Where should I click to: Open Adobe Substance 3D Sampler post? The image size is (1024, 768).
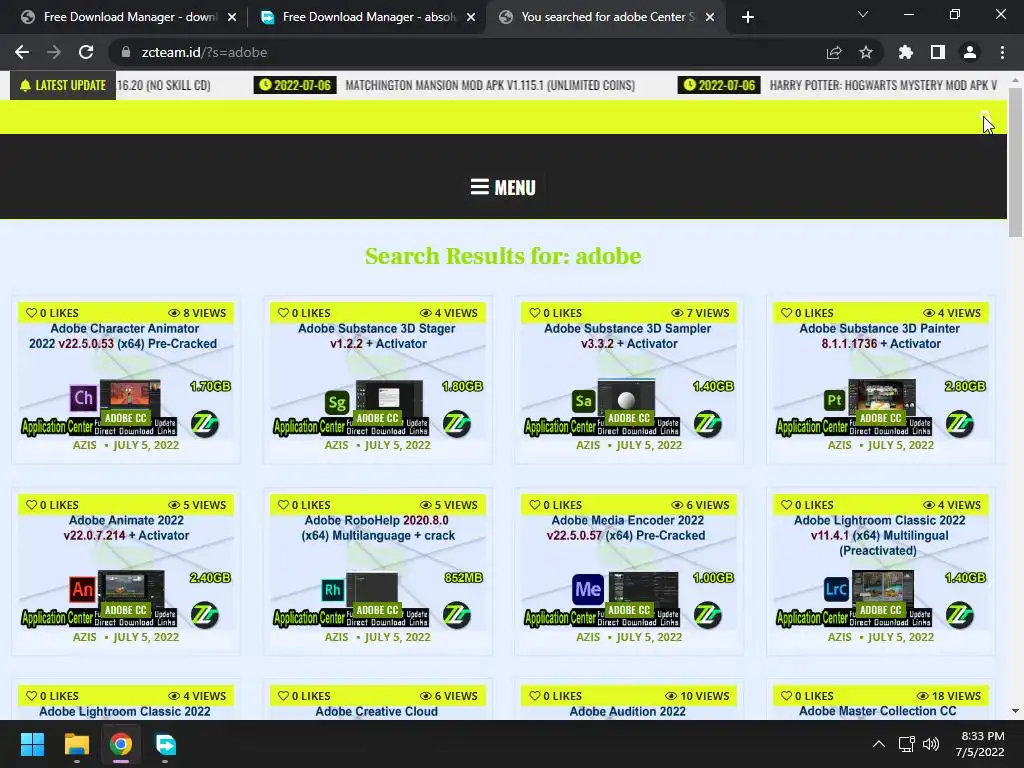[x=628, y=336]
